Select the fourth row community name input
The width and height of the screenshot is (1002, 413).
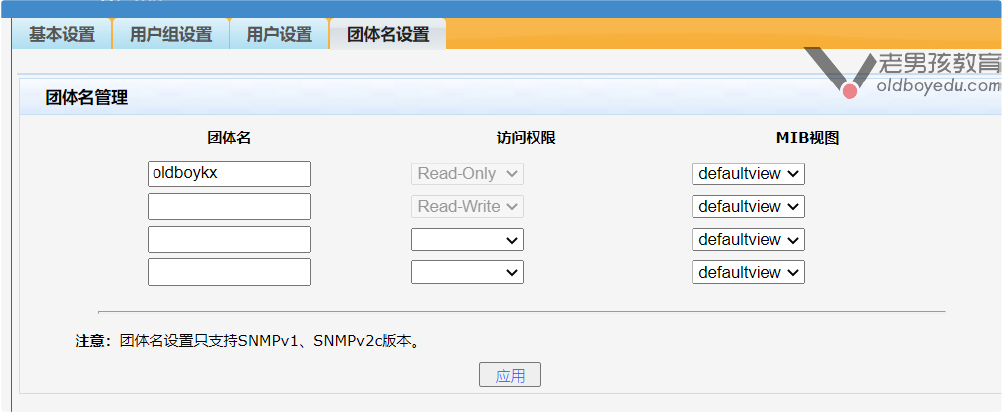point(229,272)
